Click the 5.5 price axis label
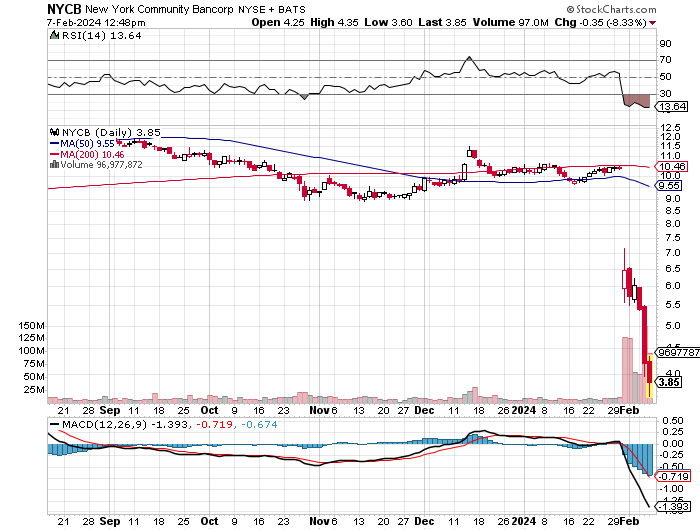 click(673, 305)
